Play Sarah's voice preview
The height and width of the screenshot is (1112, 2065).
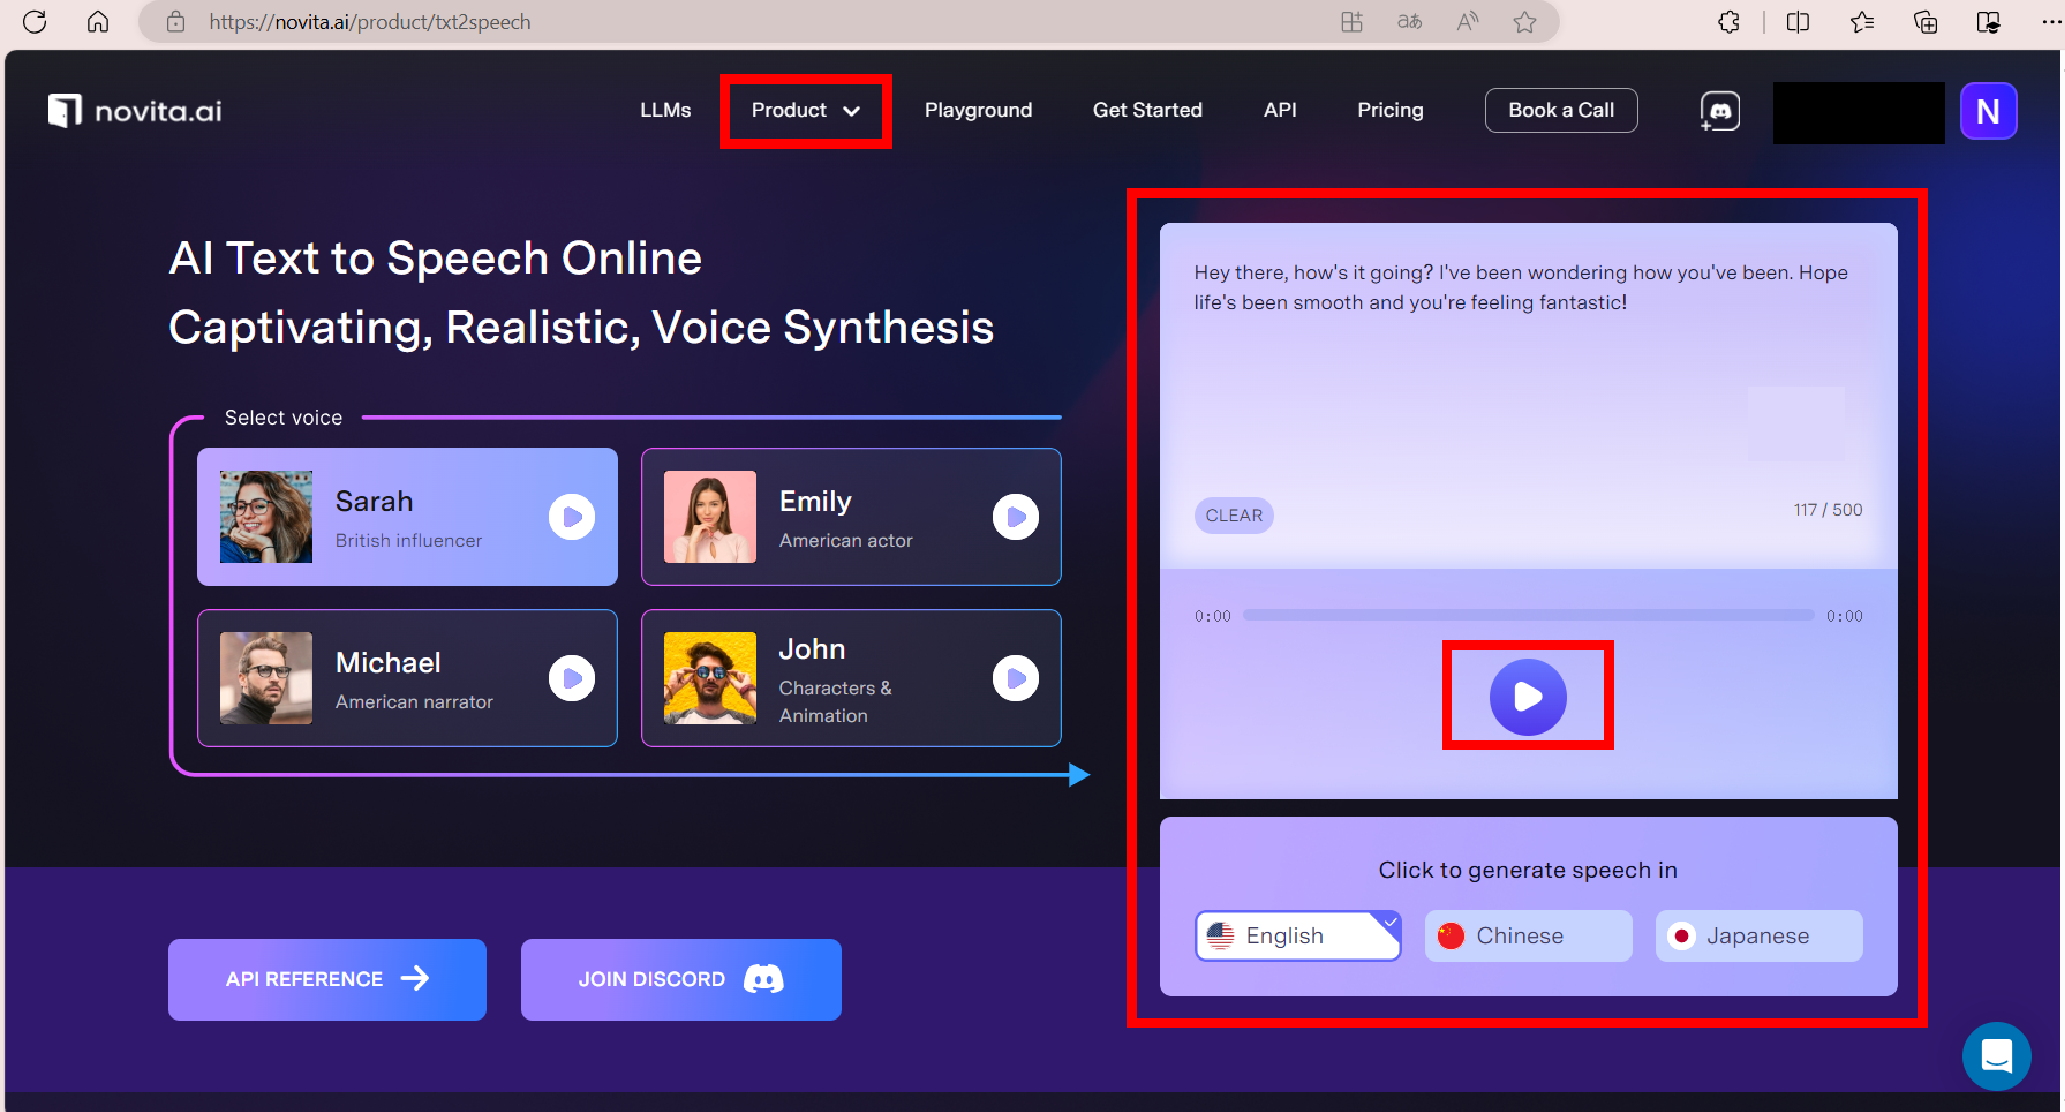coord(572,517)
